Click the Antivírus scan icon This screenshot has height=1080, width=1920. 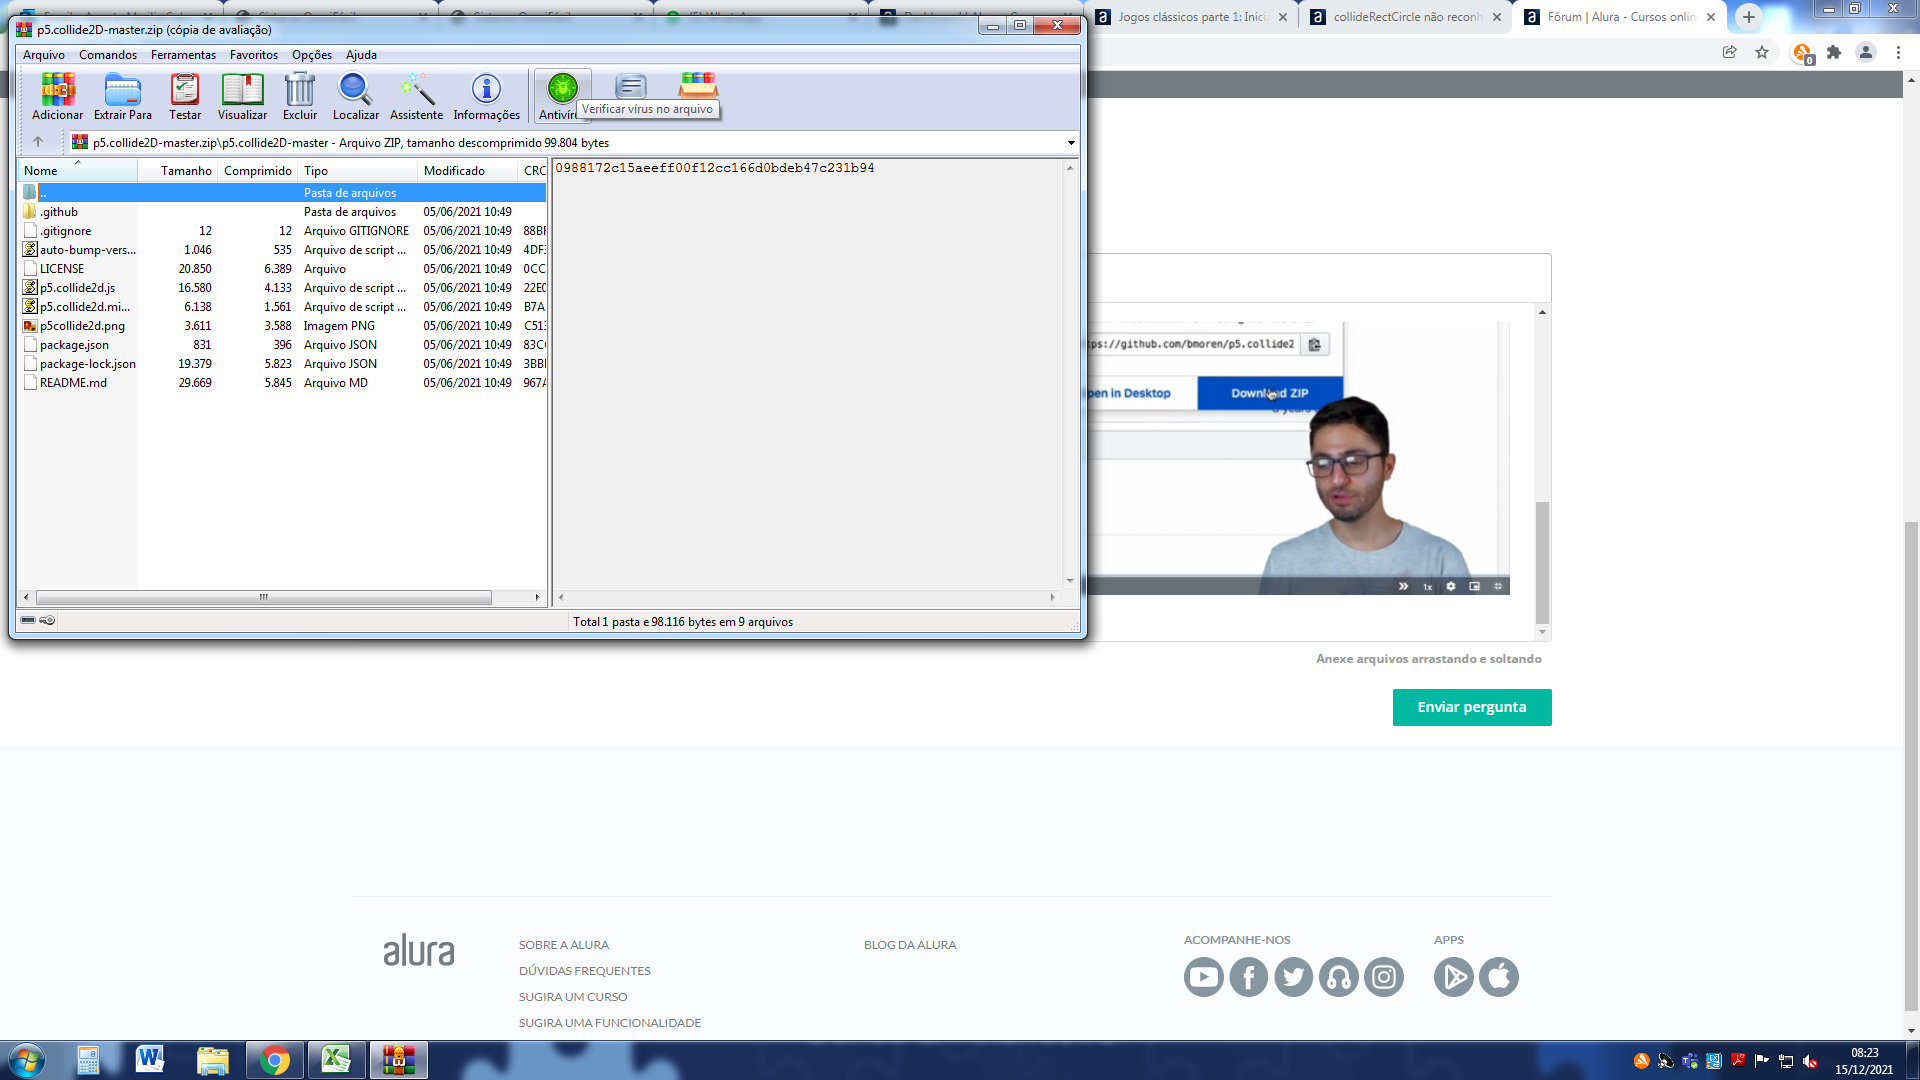coord(562,94)
